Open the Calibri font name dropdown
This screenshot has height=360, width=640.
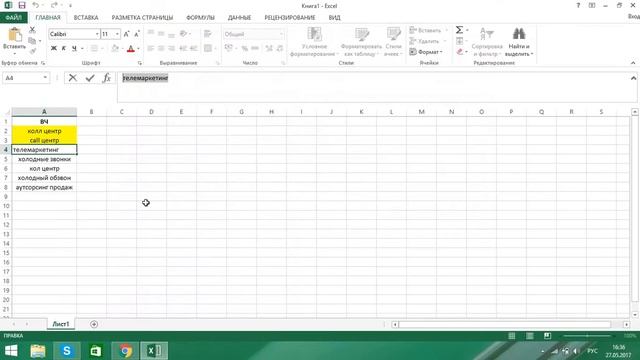click(x=97, y=34)
